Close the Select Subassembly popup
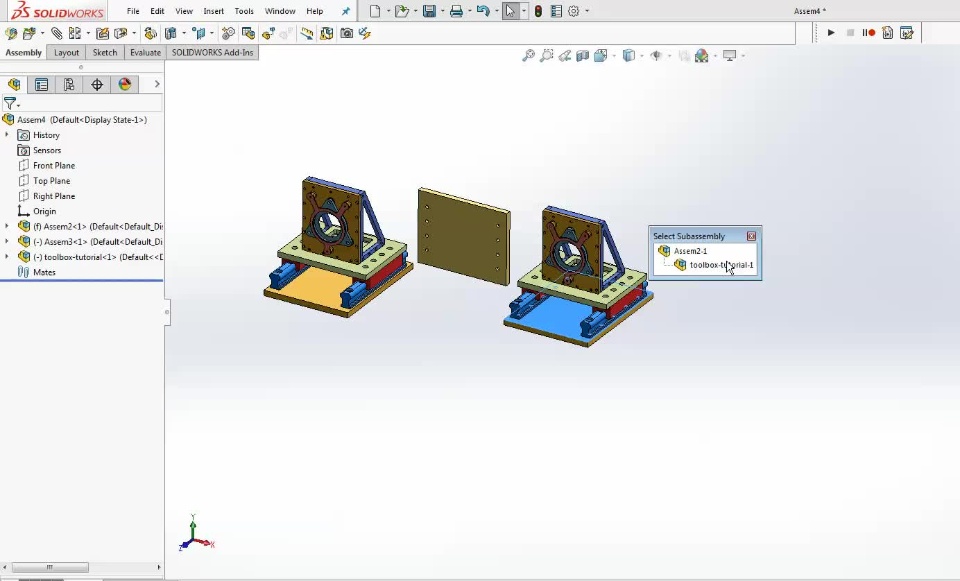 (751, 236)
